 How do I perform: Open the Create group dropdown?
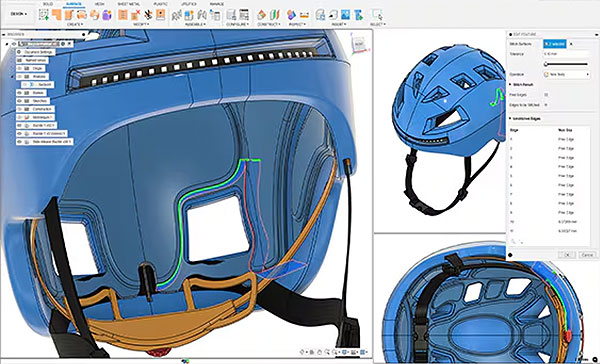(x=75, y=24)
